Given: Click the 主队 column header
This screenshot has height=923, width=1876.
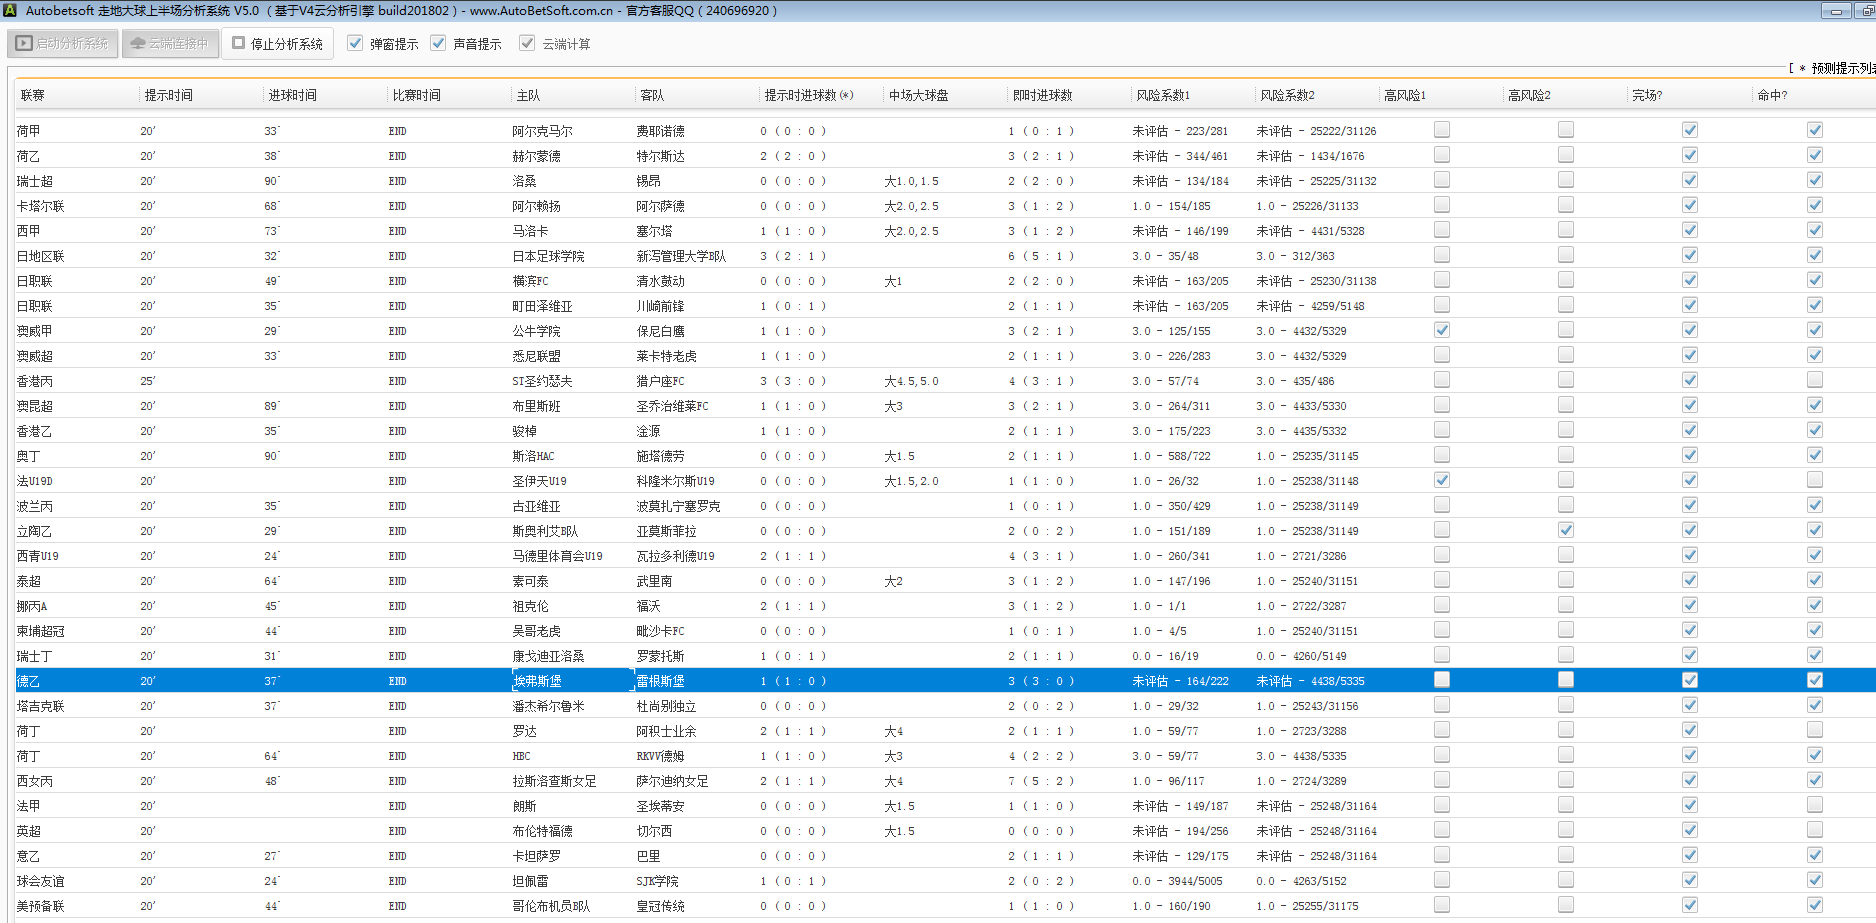Looking at the screenshot, I should point(528,96).
